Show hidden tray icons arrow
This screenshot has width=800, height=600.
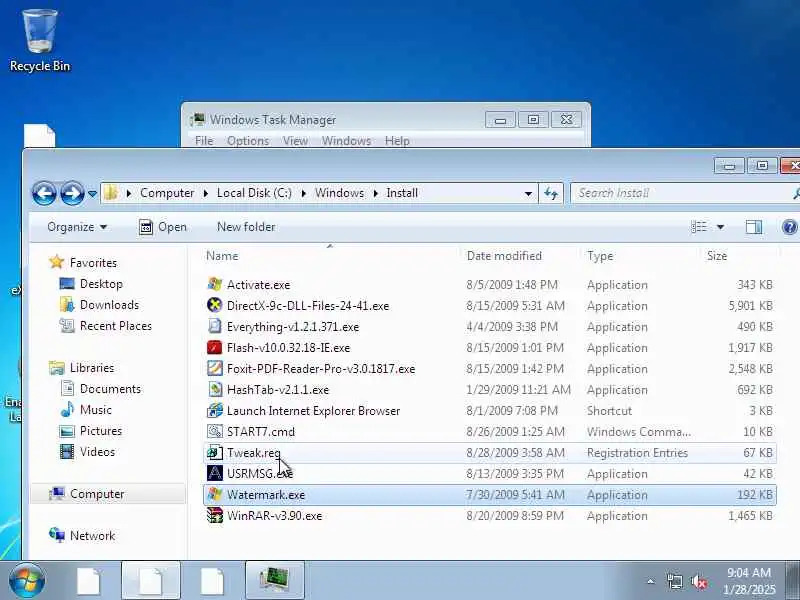click(651, 581)
